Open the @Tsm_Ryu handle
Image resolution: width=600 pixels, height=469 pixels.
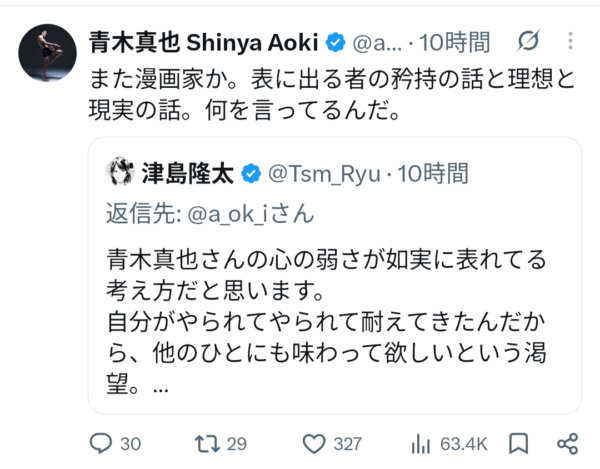[x=324, y=174]
